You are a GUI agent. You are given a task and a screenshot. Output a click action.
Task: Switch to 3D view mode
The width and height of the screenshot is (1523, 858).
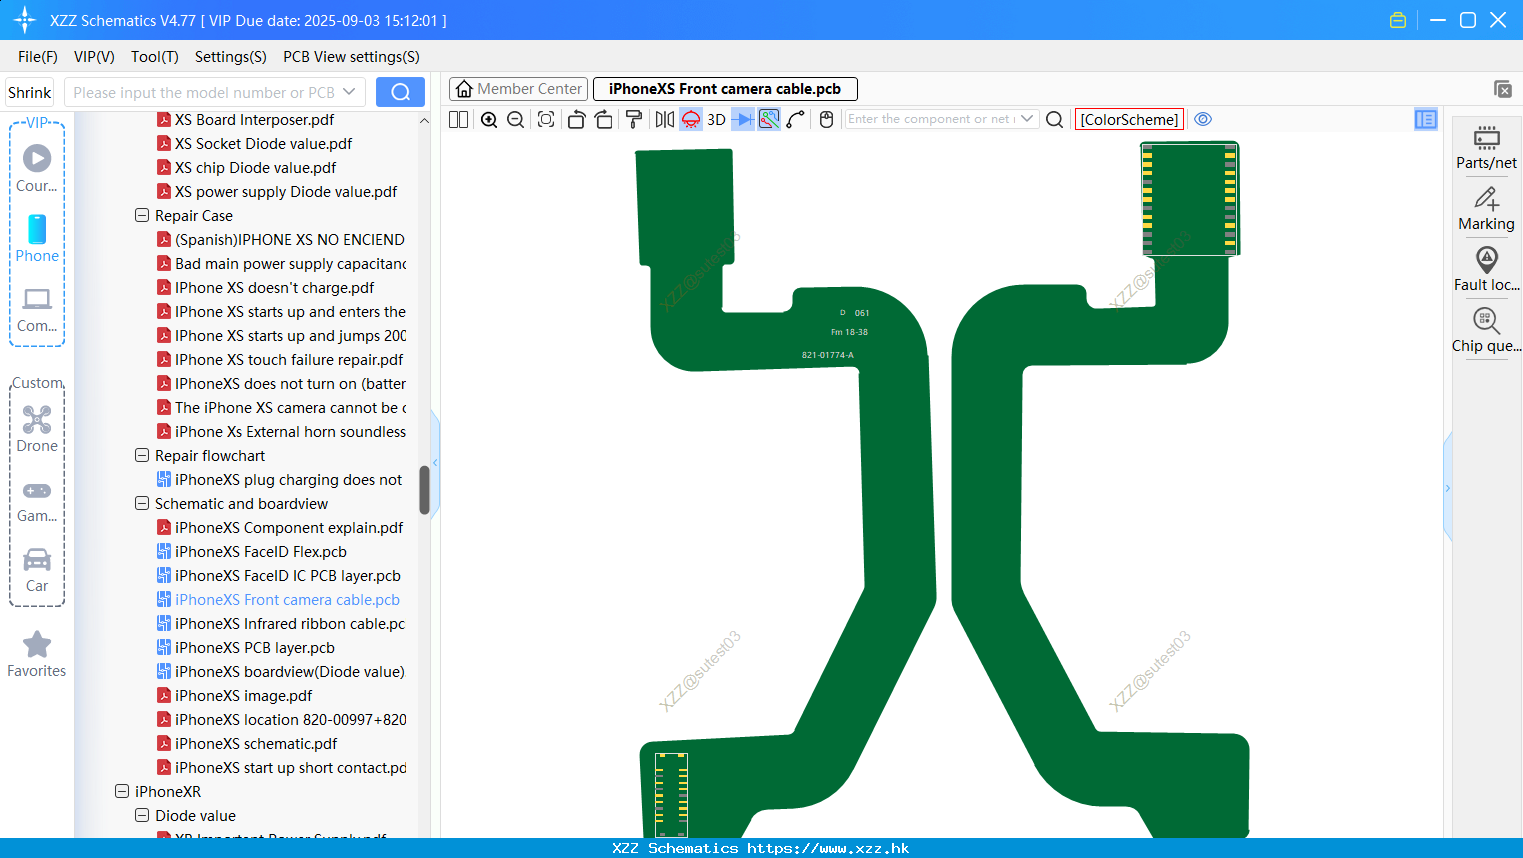[716, 119]
